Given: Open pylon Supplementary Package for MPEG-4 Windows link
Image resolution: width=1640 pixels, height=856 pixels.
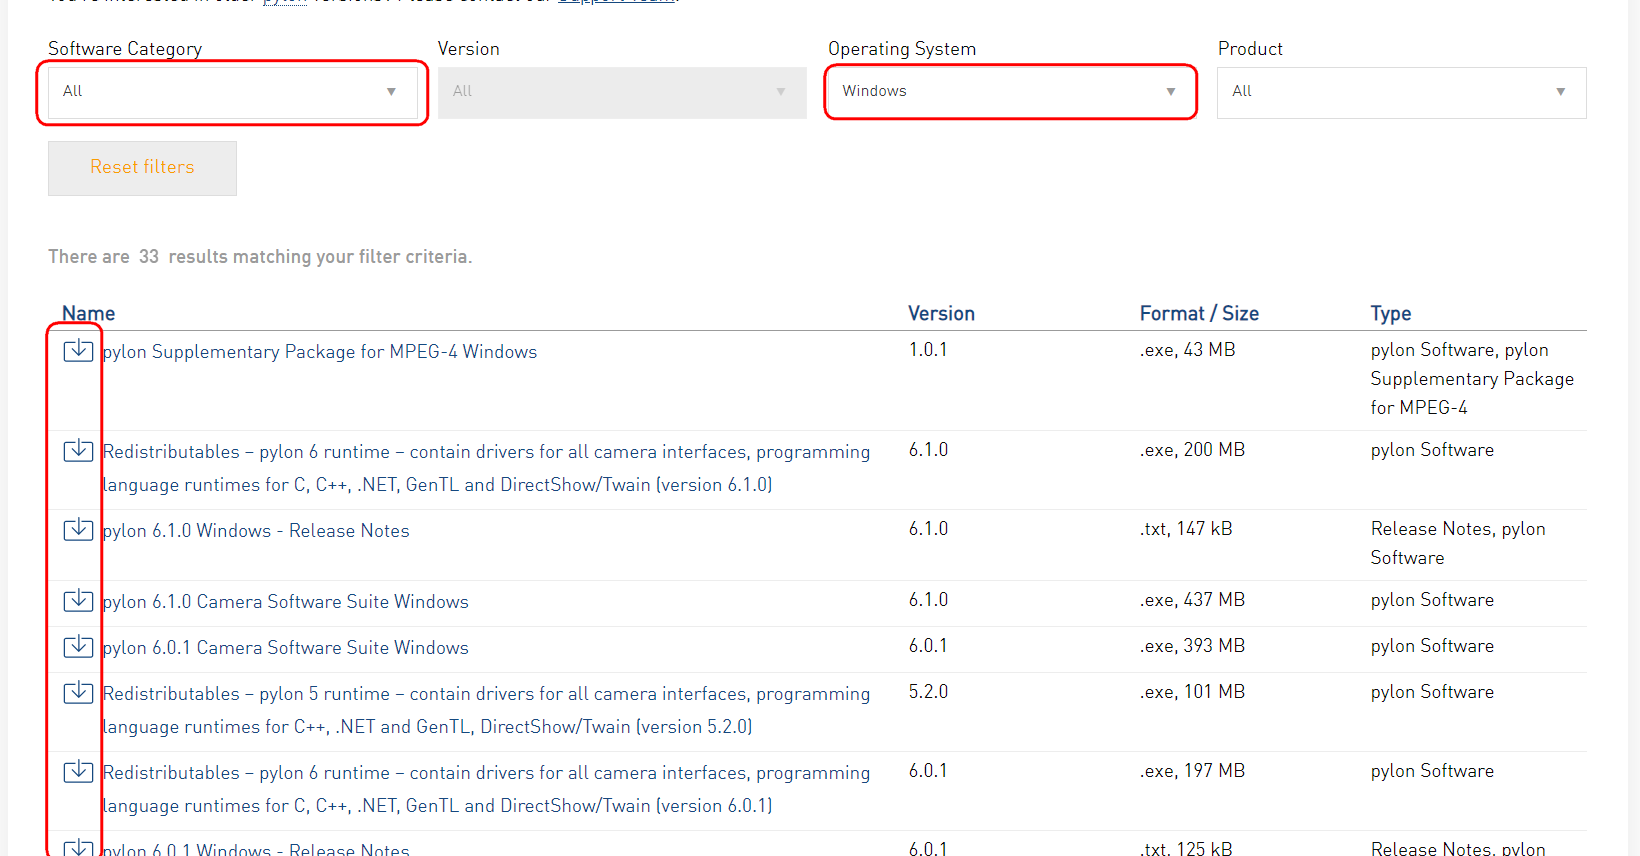Looking at the screenshot, I should point(320,352).
